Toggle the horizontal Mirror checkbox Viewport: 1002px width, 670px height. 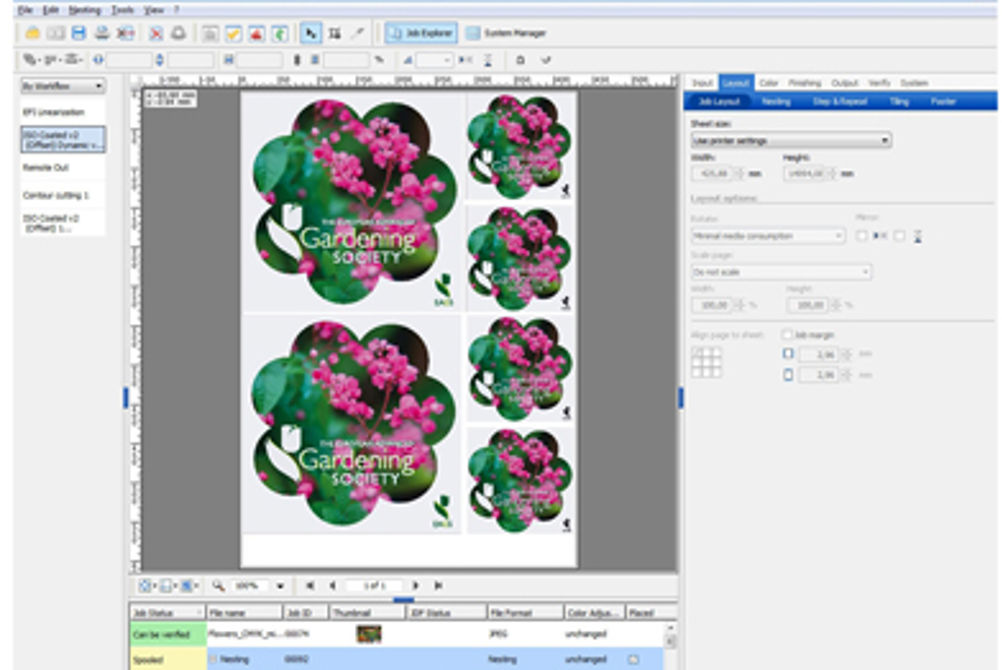[x=861, y=236]
